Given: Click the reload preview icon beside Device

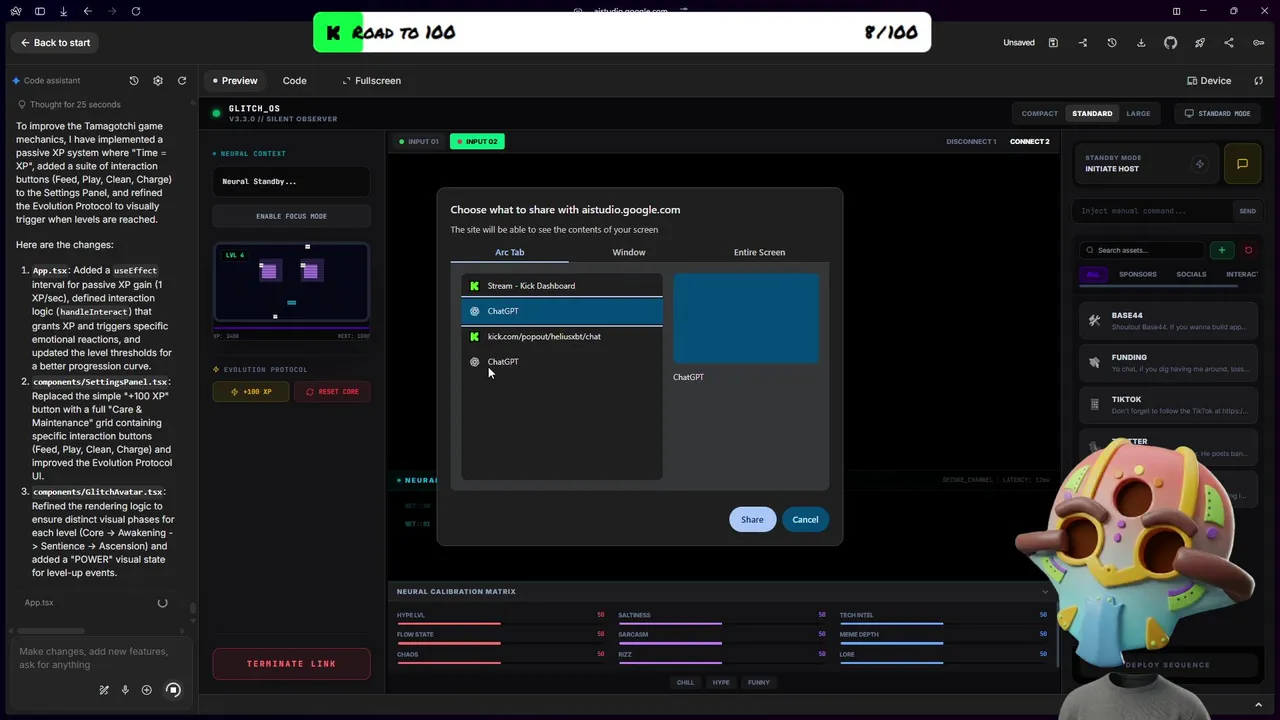Looking at the screenshot, I should (1259, 80).
